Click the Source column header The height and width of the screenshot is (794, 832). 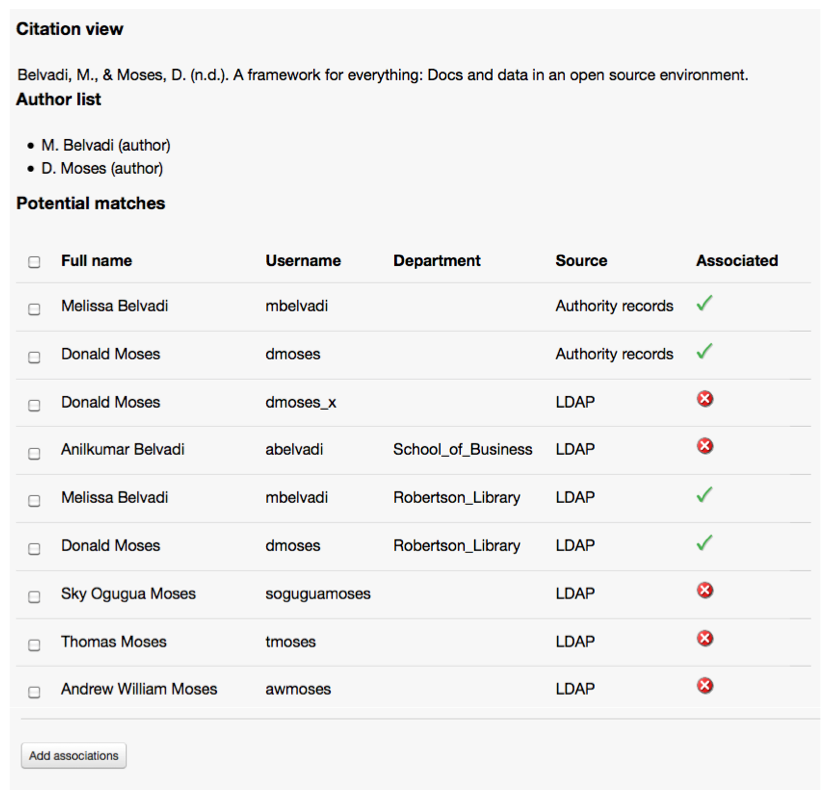click(581, 260)
